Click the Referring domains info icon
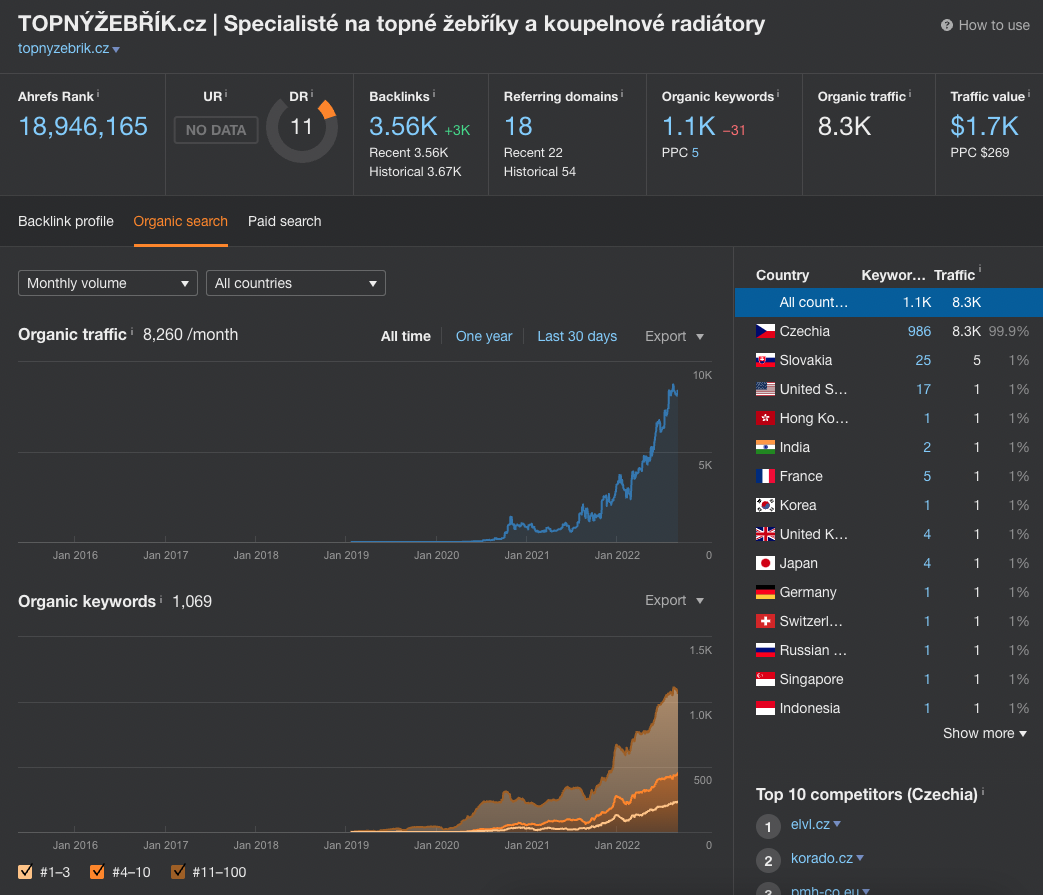 [622, 94]
